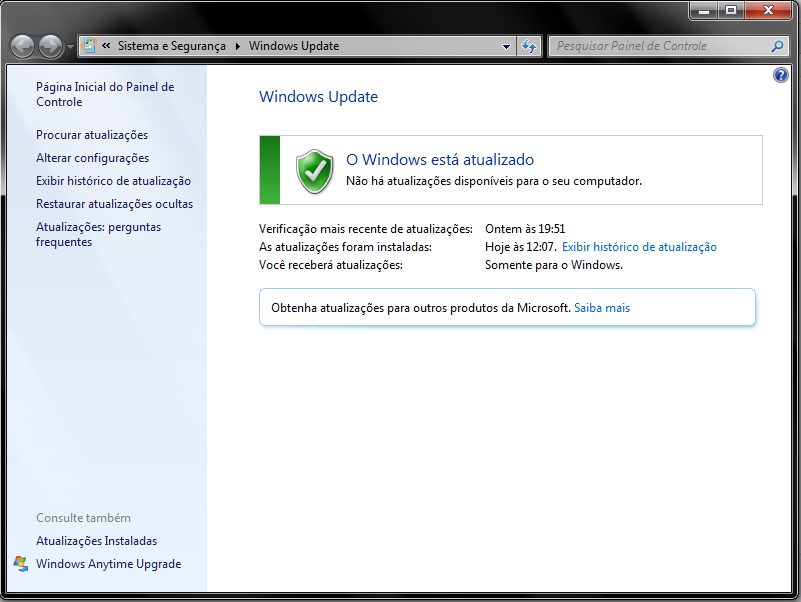Refresh the page using the address bar refresh icon
The width and height of the screenshot is (801, 602).
pos(530,46)
